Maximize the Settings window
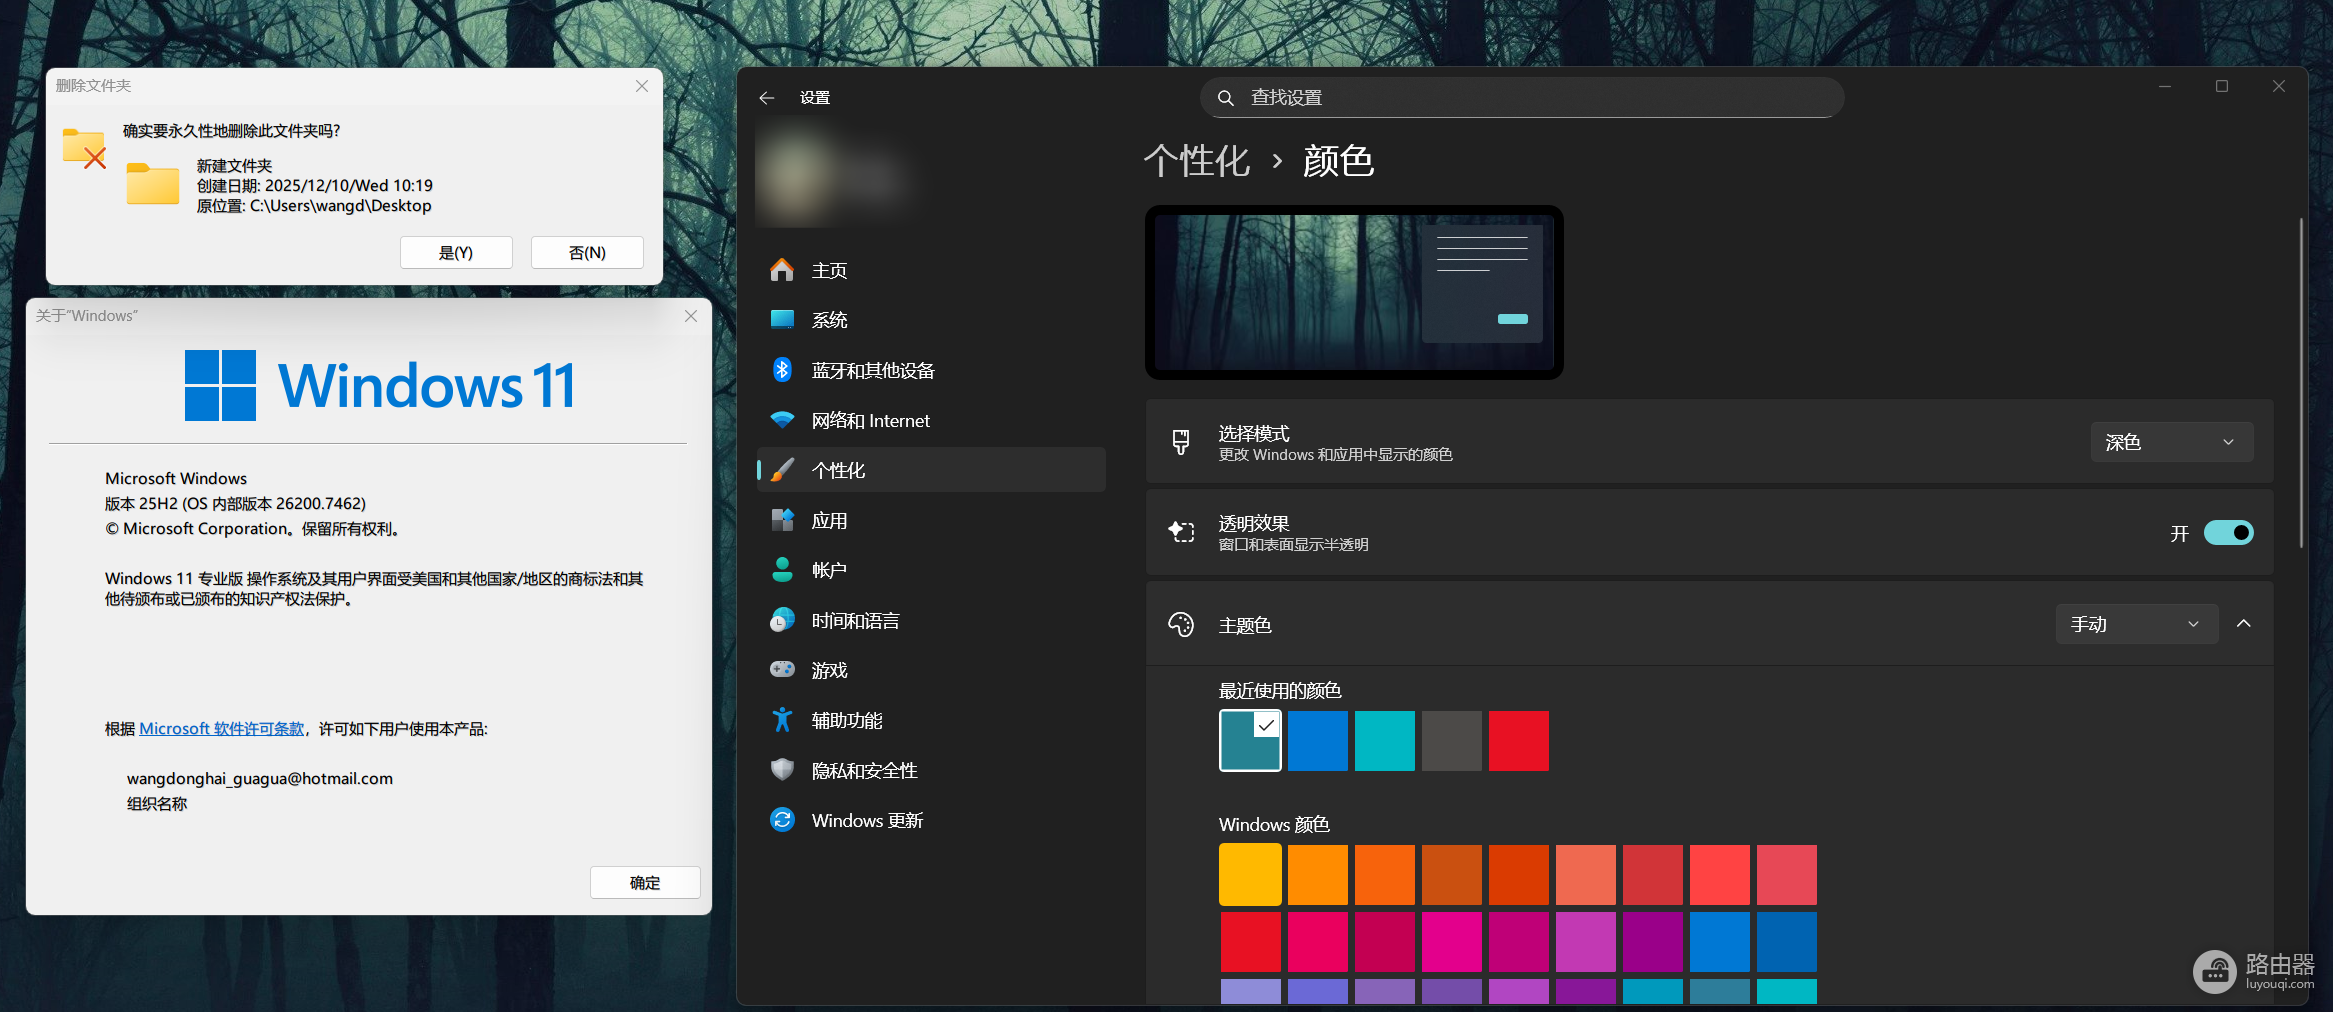Viewport: 2333px width, 1012px height. point(2222,87)
